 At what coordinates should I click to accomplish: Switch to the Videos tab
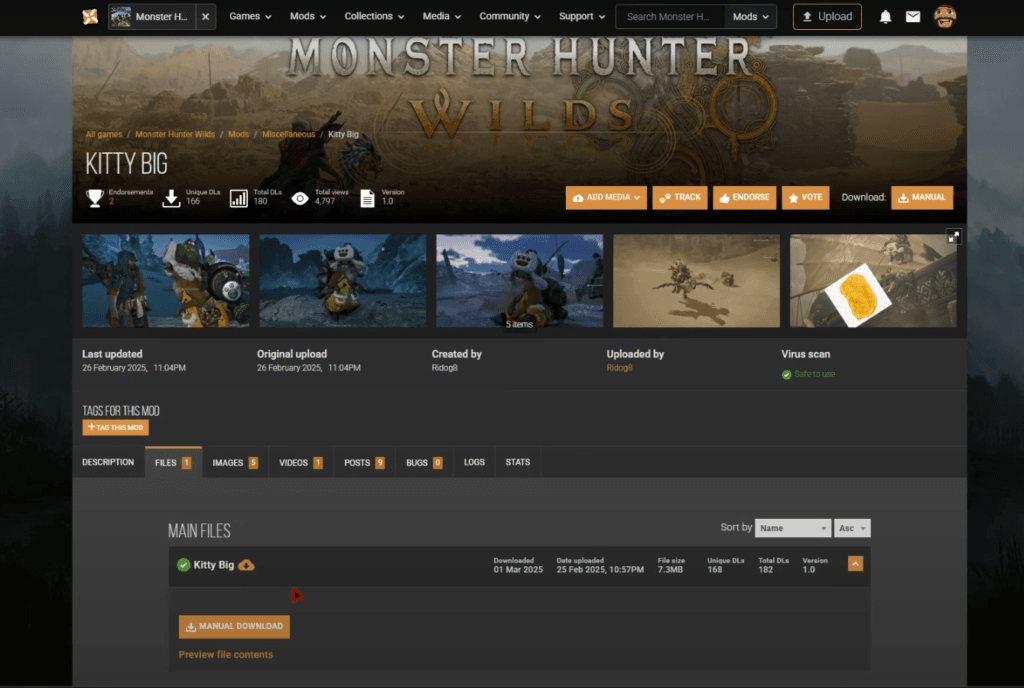300,462
